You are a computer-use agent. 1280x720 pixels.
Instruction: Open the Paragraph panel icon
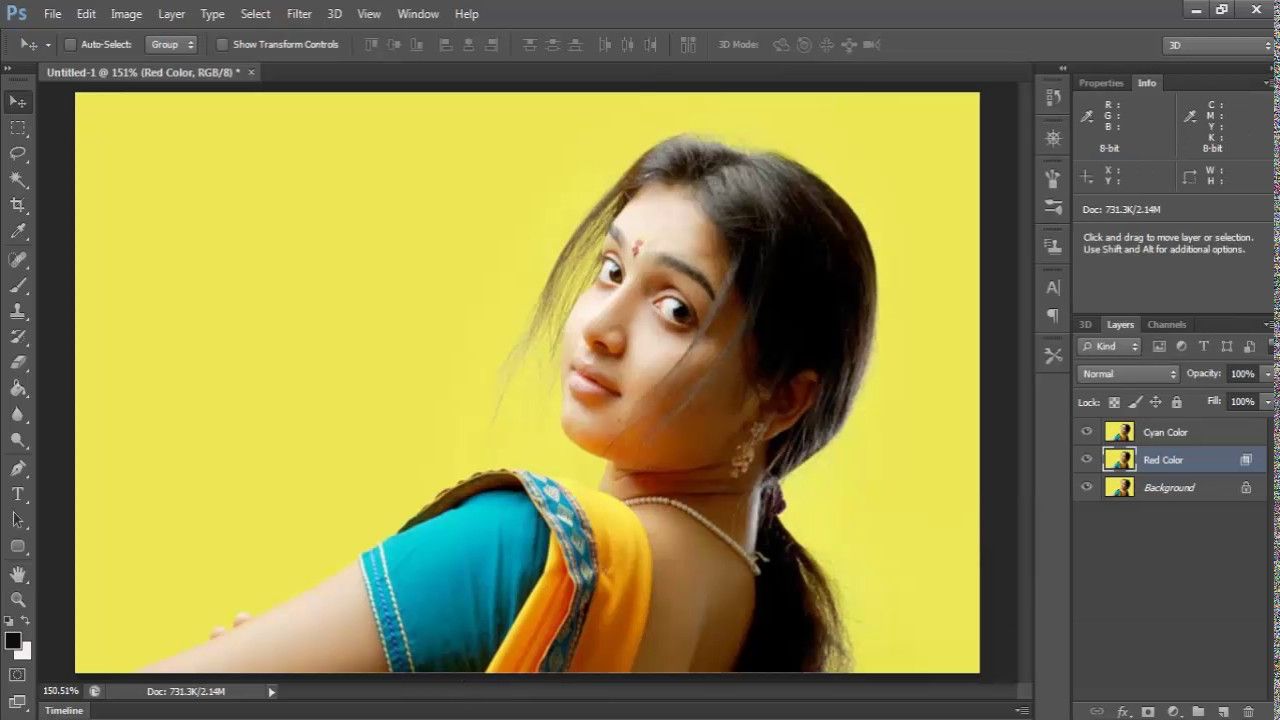[1053, 316]
